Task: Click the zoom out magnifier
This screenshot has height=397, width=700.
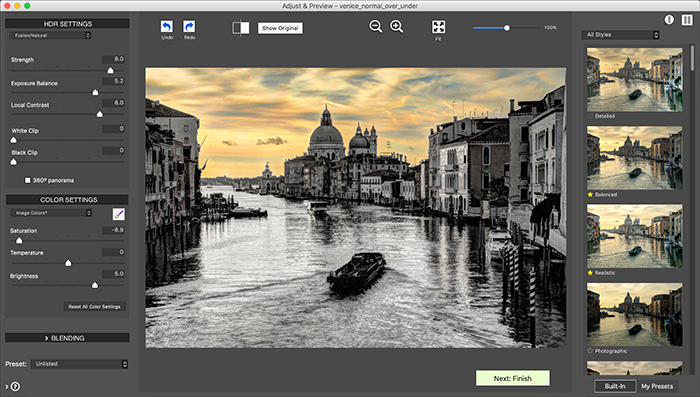Action: (375, 27)
